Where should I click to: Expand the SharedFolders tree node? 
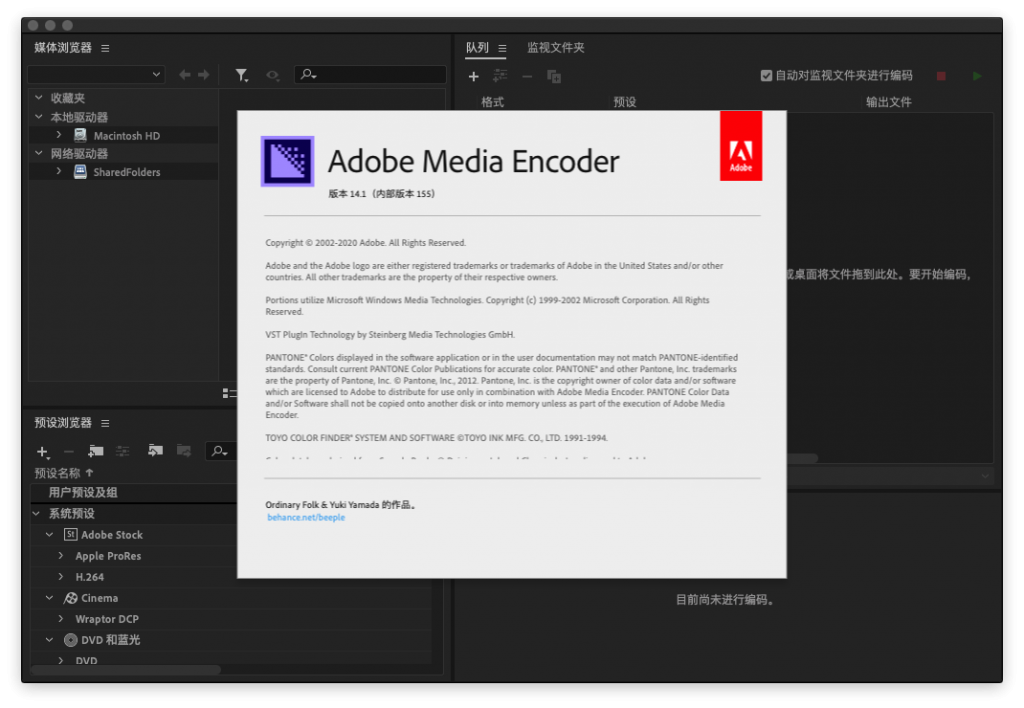pyautogui.click(x=59, y=171)
